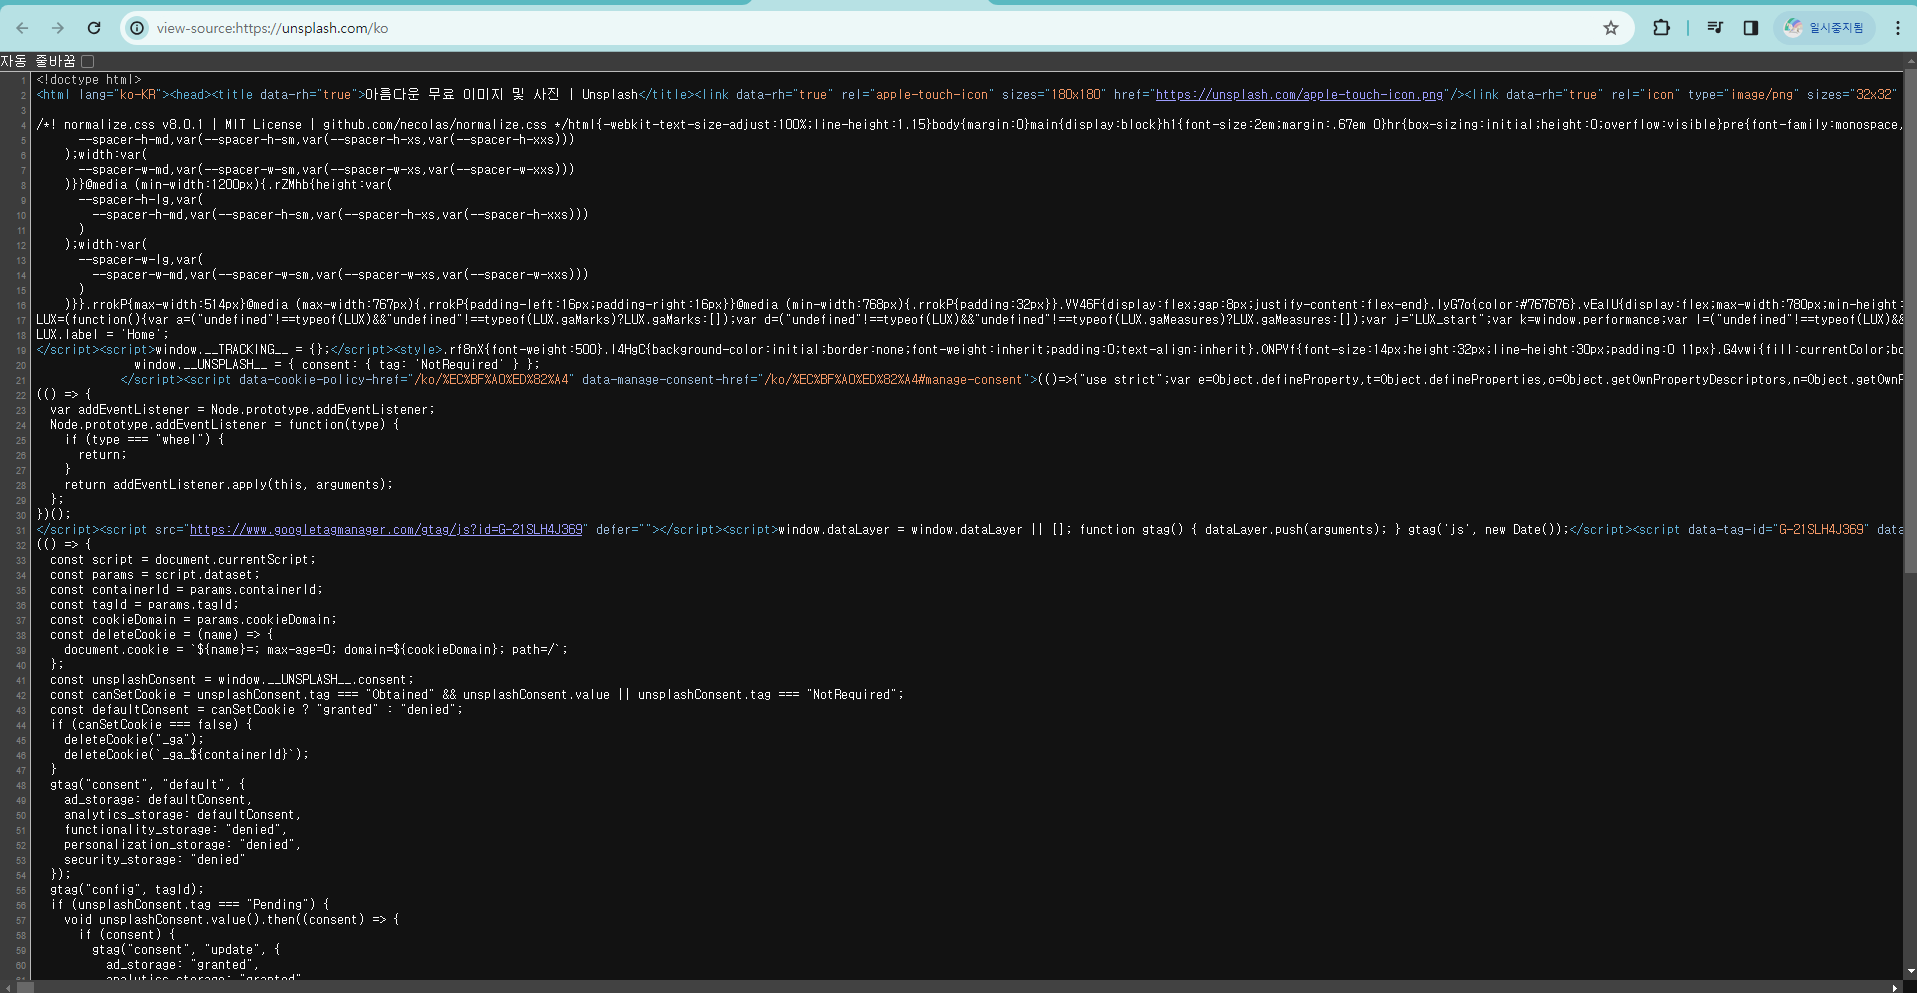Click the 'gtag("config", tagId);' line

click(127, 890)
